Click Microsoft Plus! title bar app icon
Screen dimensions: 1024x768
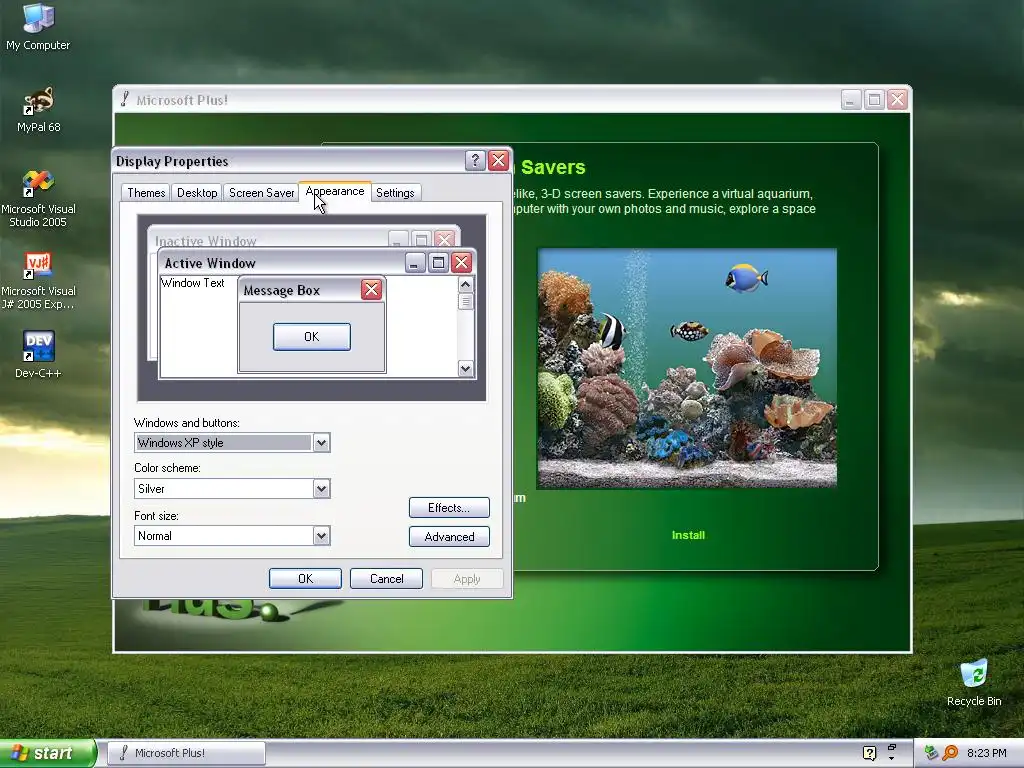pyautogui.click(x=124, y=99)
